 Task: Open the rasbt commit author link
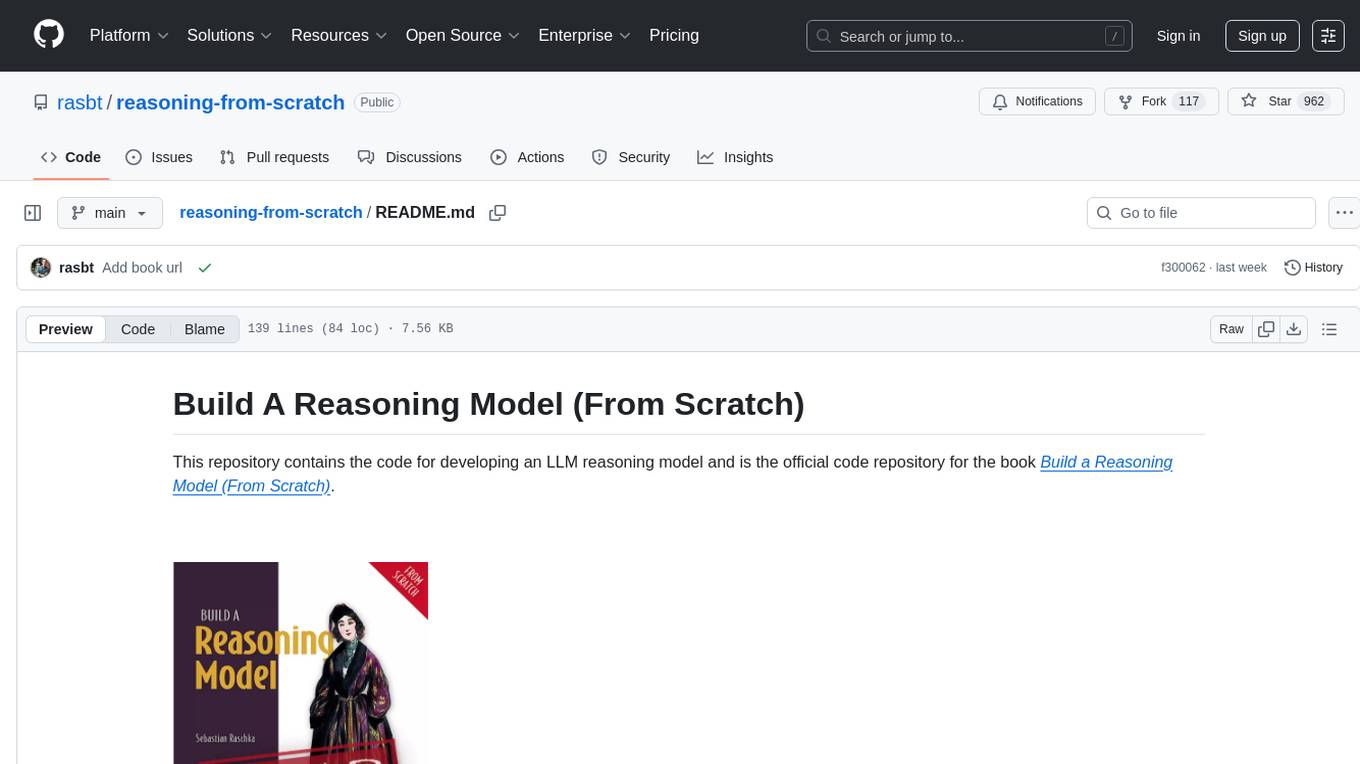[x=77, y=268]
